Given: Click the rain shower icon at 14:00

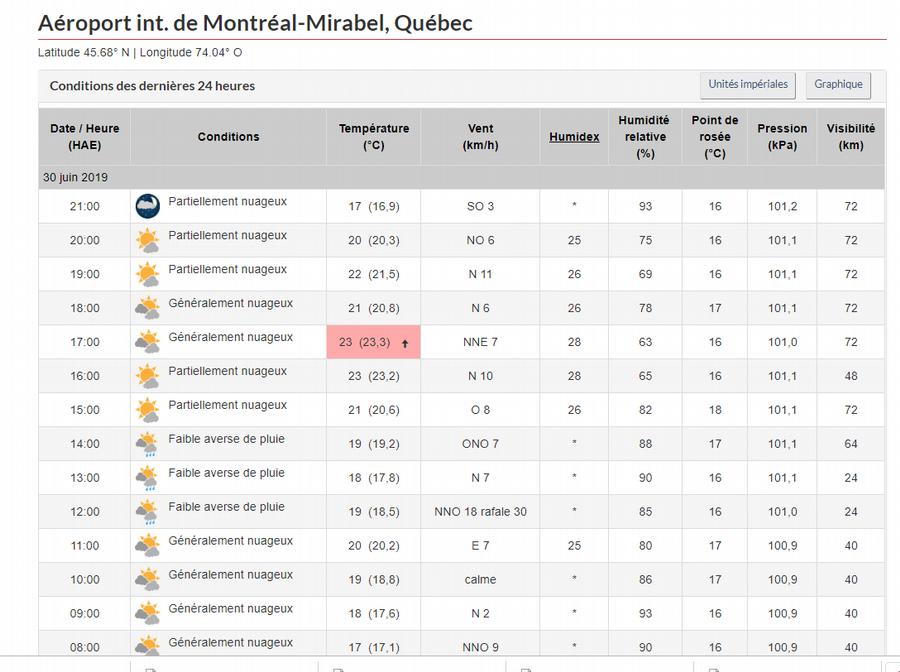Looking at the screenshot, I should 148,444.
